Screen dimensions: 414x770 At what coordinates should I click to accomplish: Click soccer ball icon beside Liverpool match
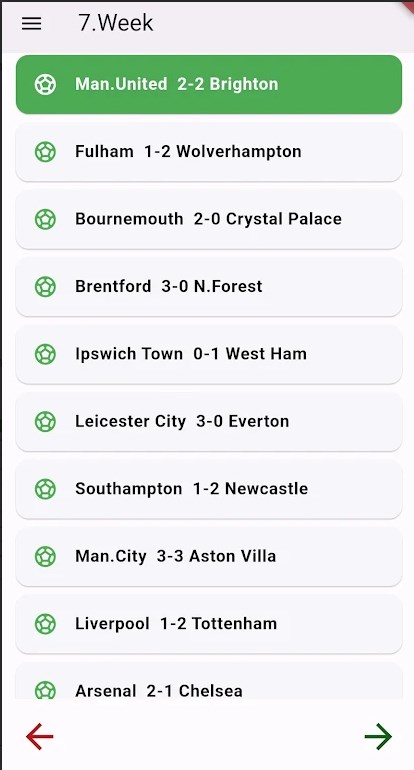point(45,624)
